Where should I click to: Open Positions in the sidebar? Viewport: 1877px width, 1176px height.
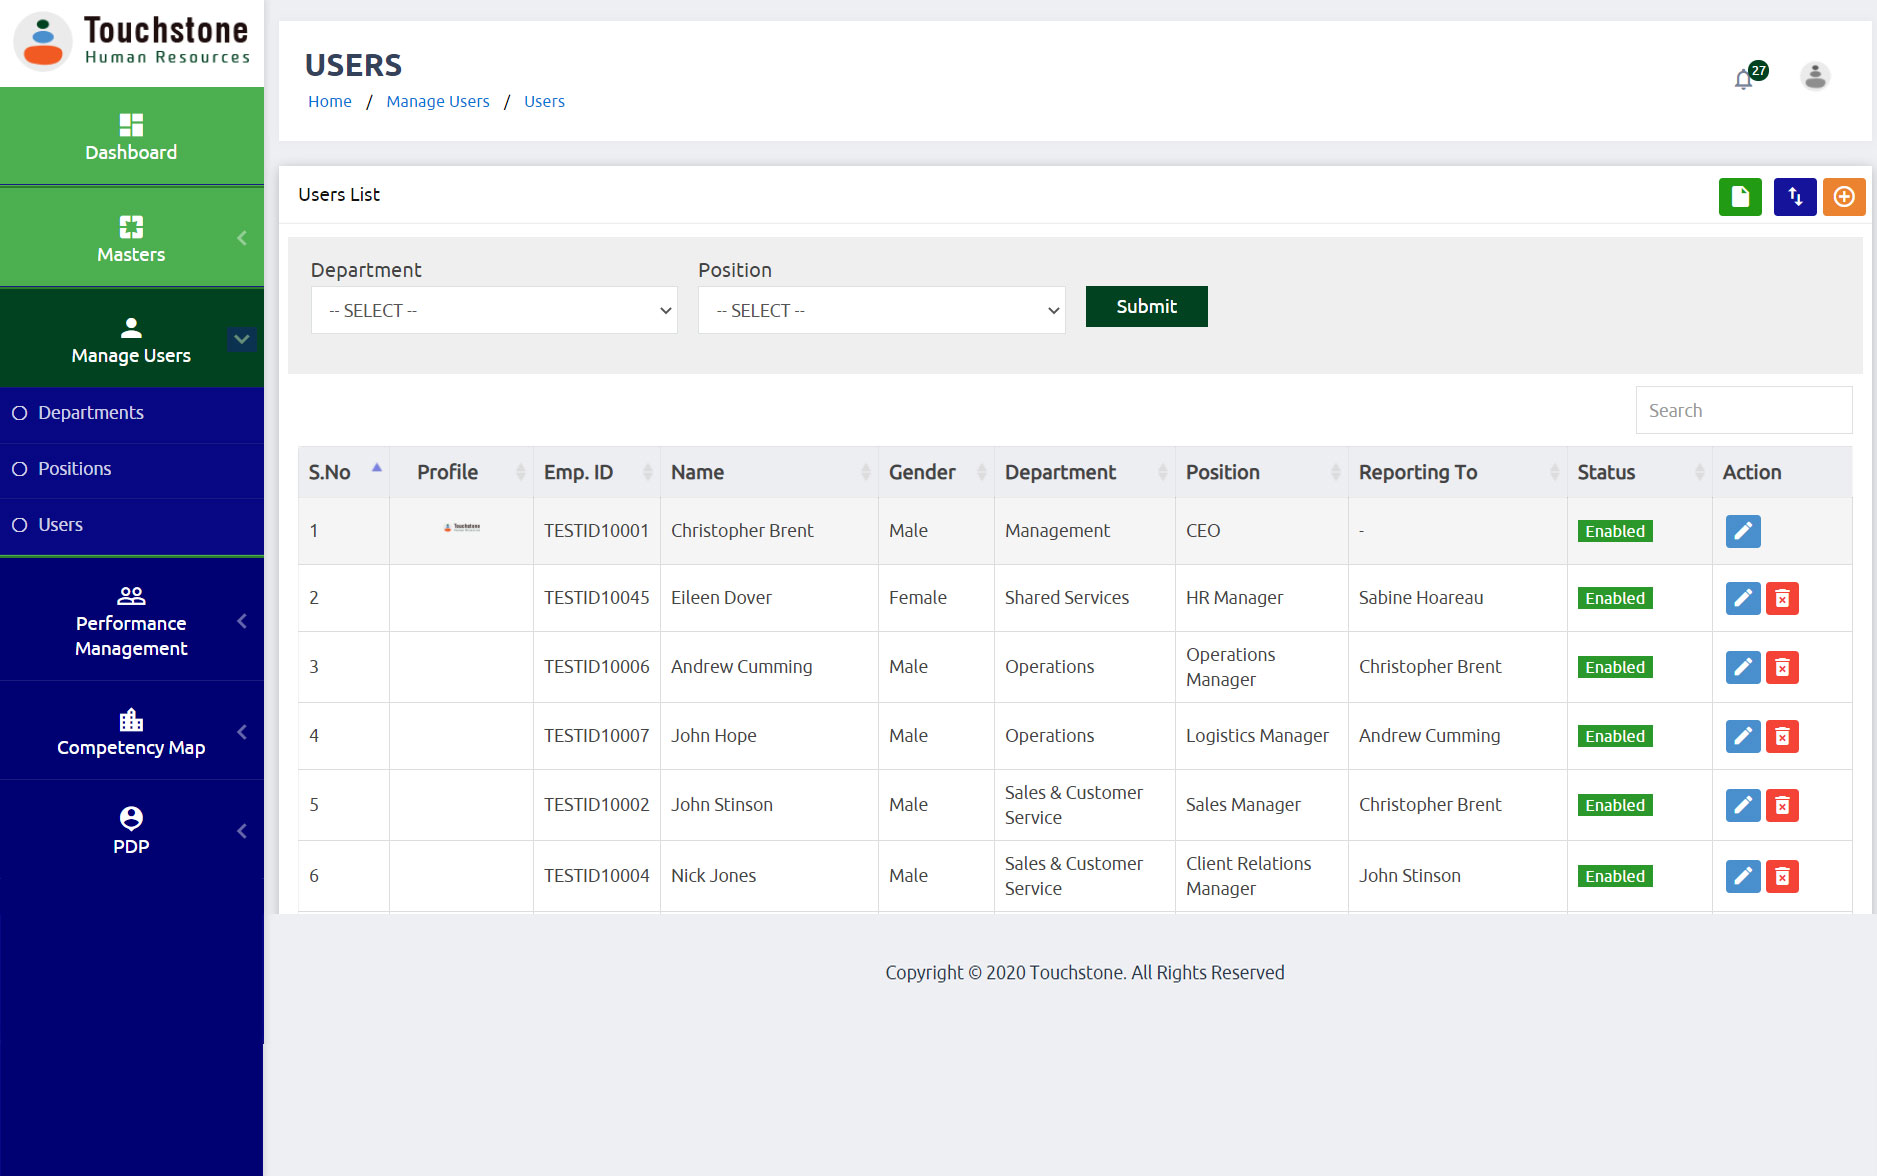point(75,469)
